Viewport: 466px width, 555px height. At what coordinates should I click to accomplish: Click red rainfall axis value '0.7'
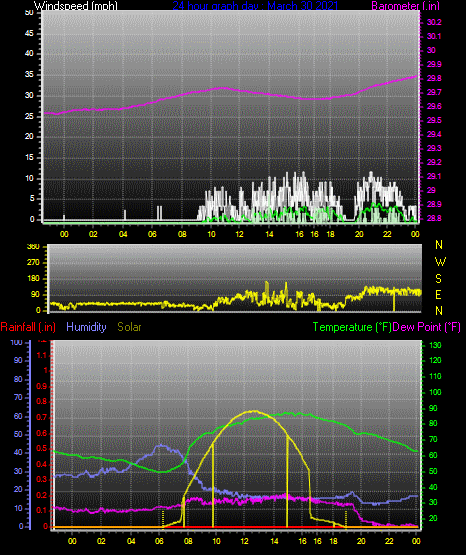[42, 418]
